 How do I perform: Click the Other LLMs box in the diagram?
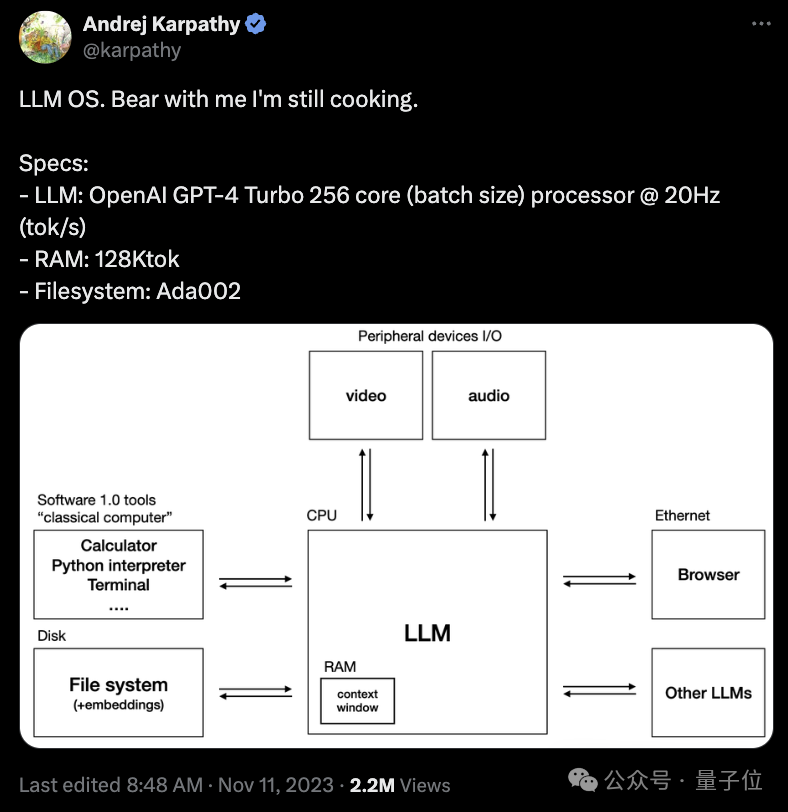[x=708, y=693]
